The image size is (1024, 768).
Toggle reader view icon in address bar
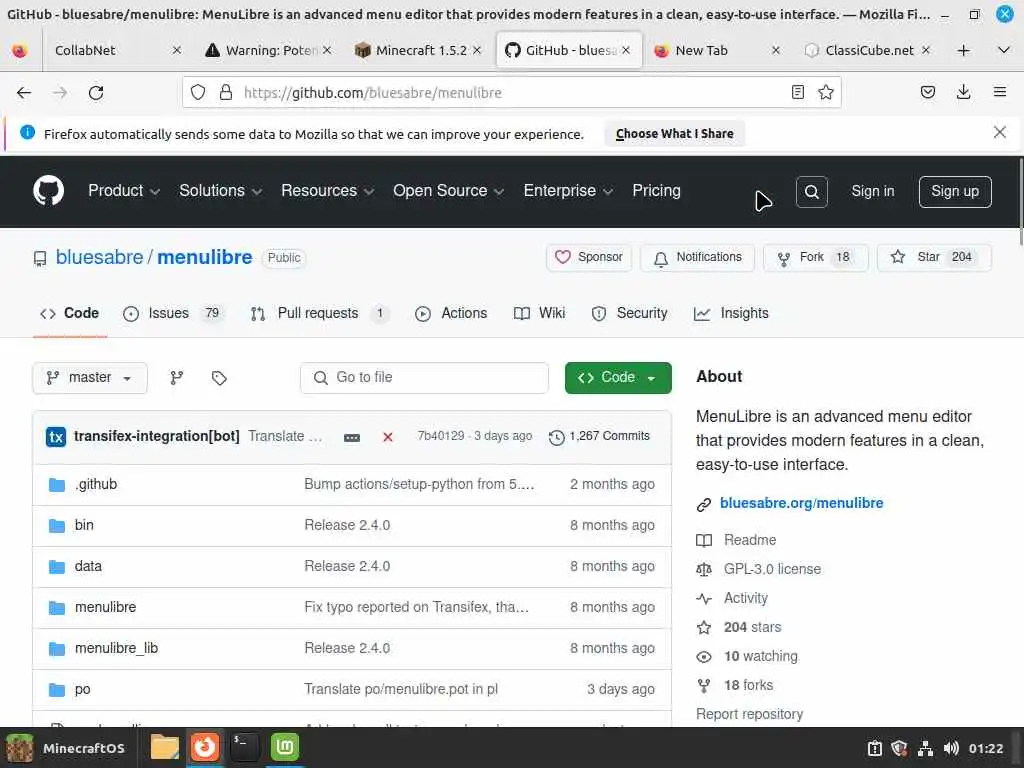click(x=797, y=92)
